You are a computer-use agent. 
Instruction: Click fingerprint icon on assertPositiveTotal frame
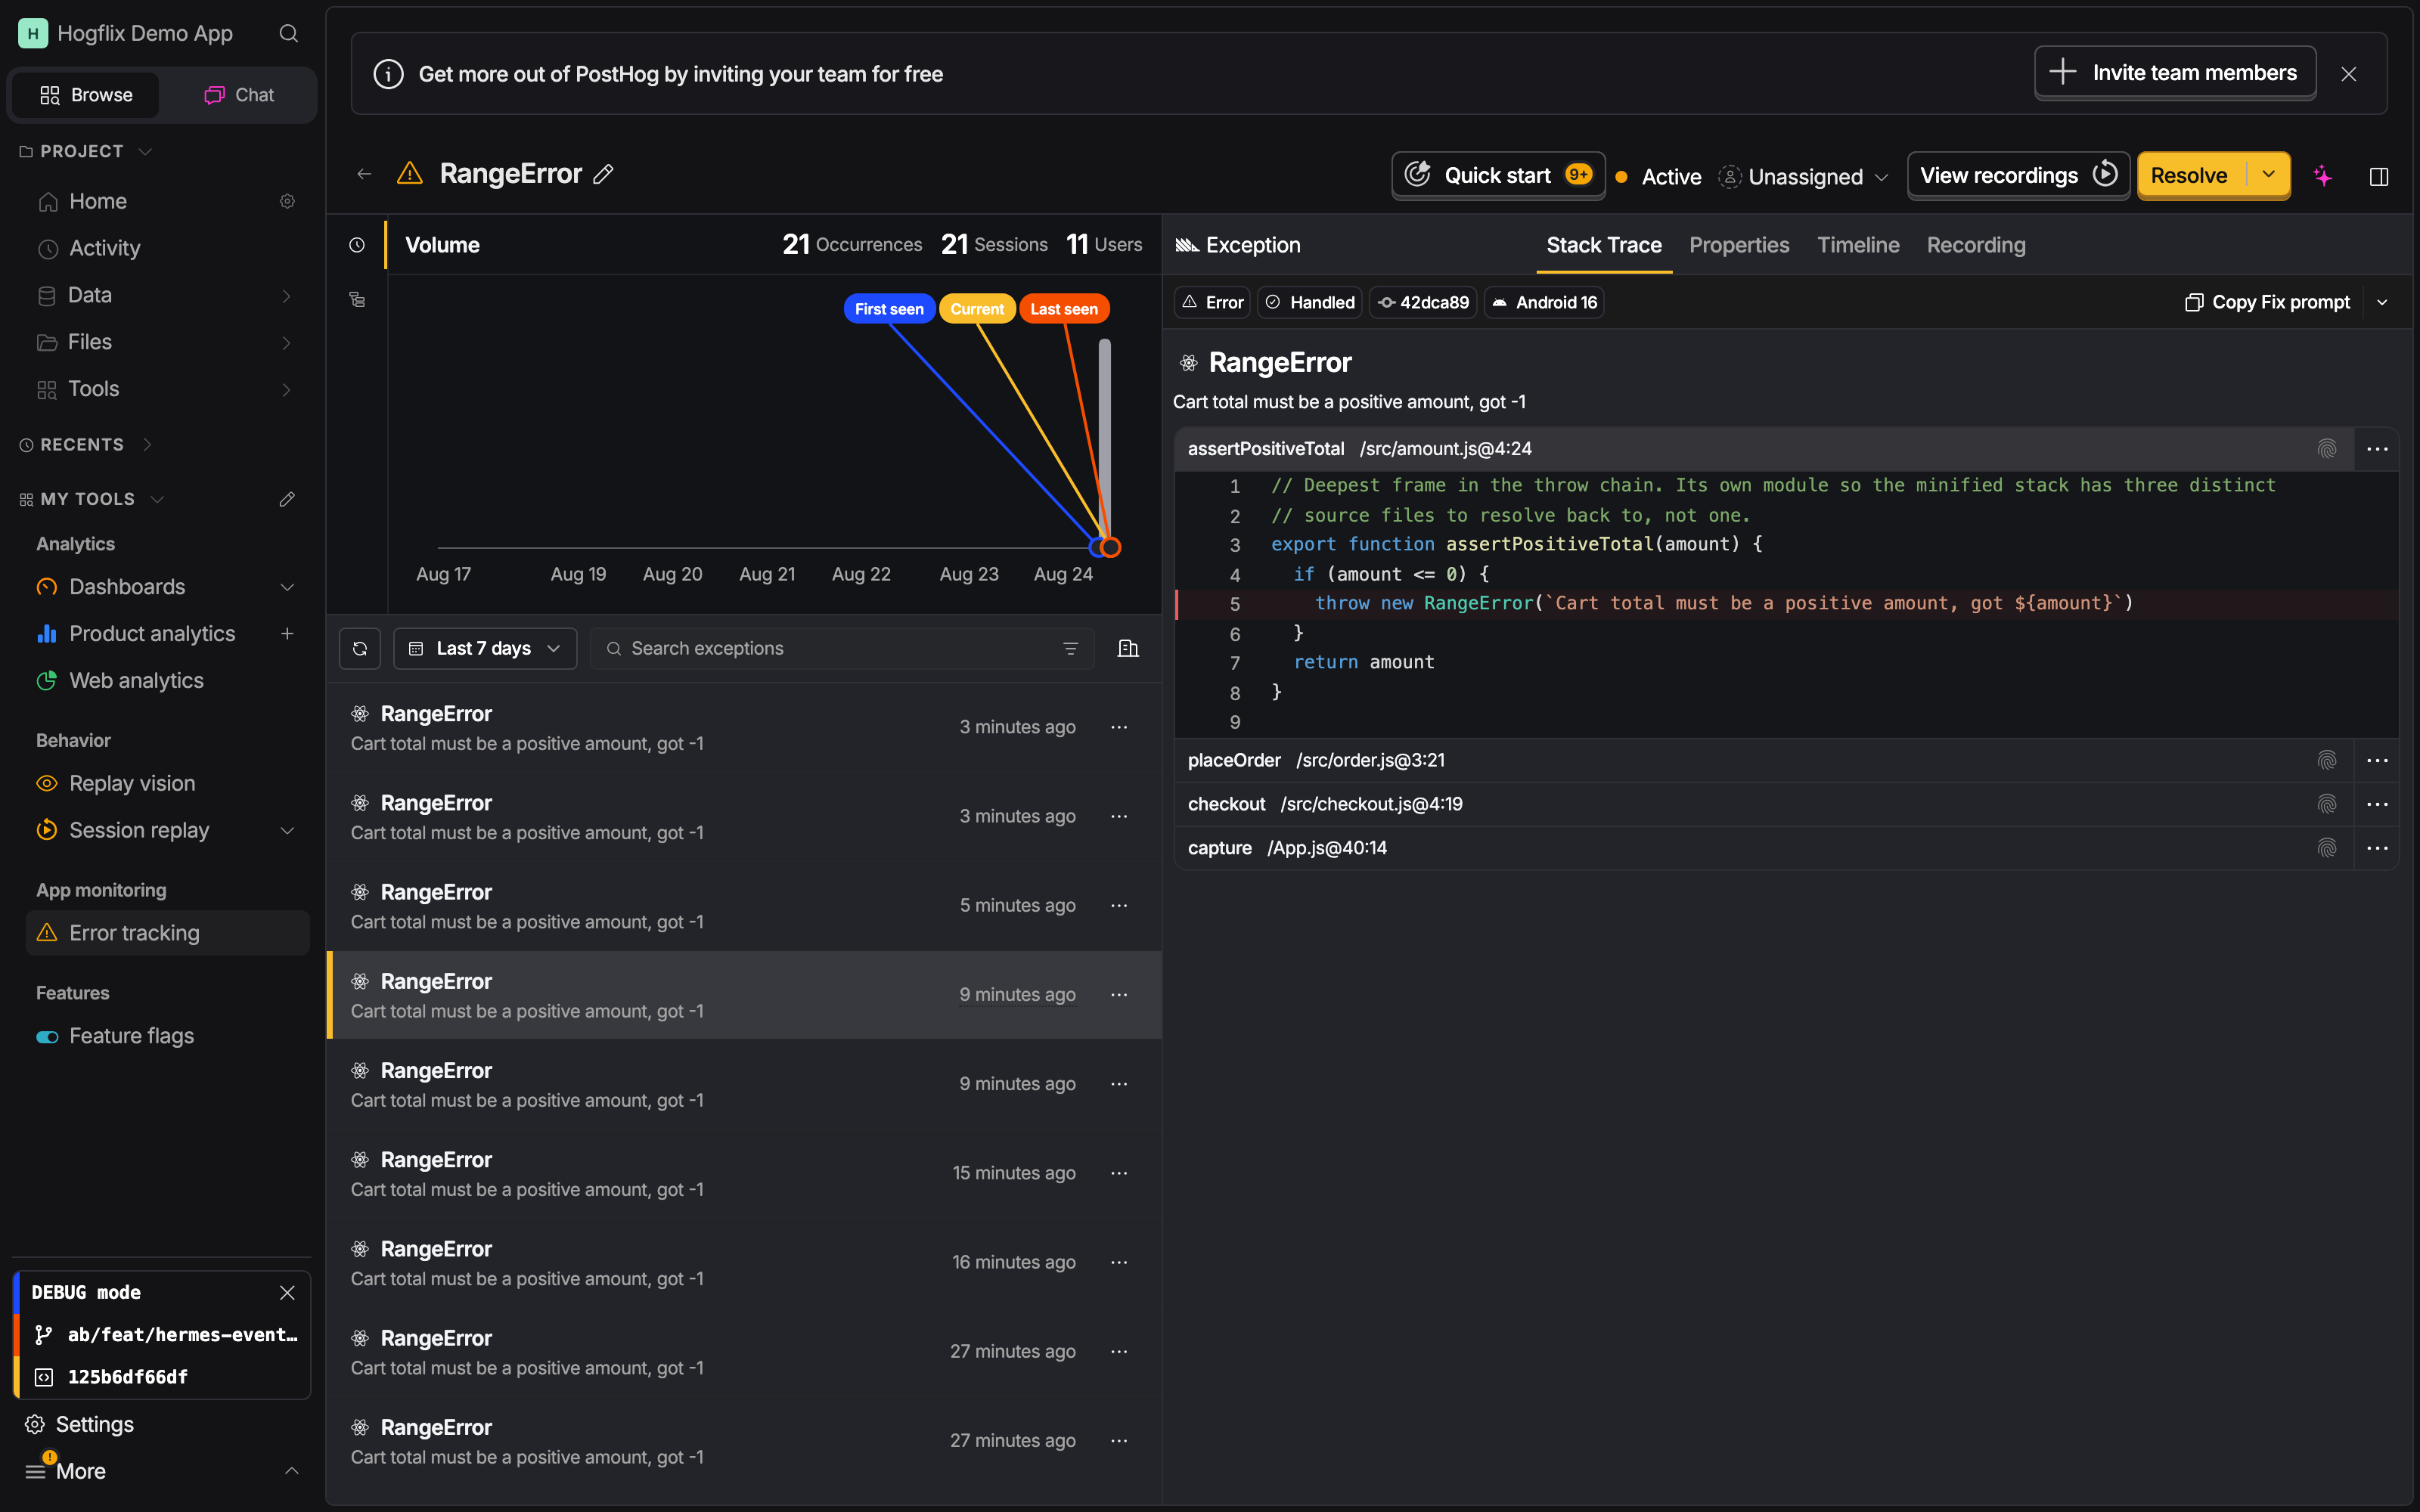[x=2327, y=449]
